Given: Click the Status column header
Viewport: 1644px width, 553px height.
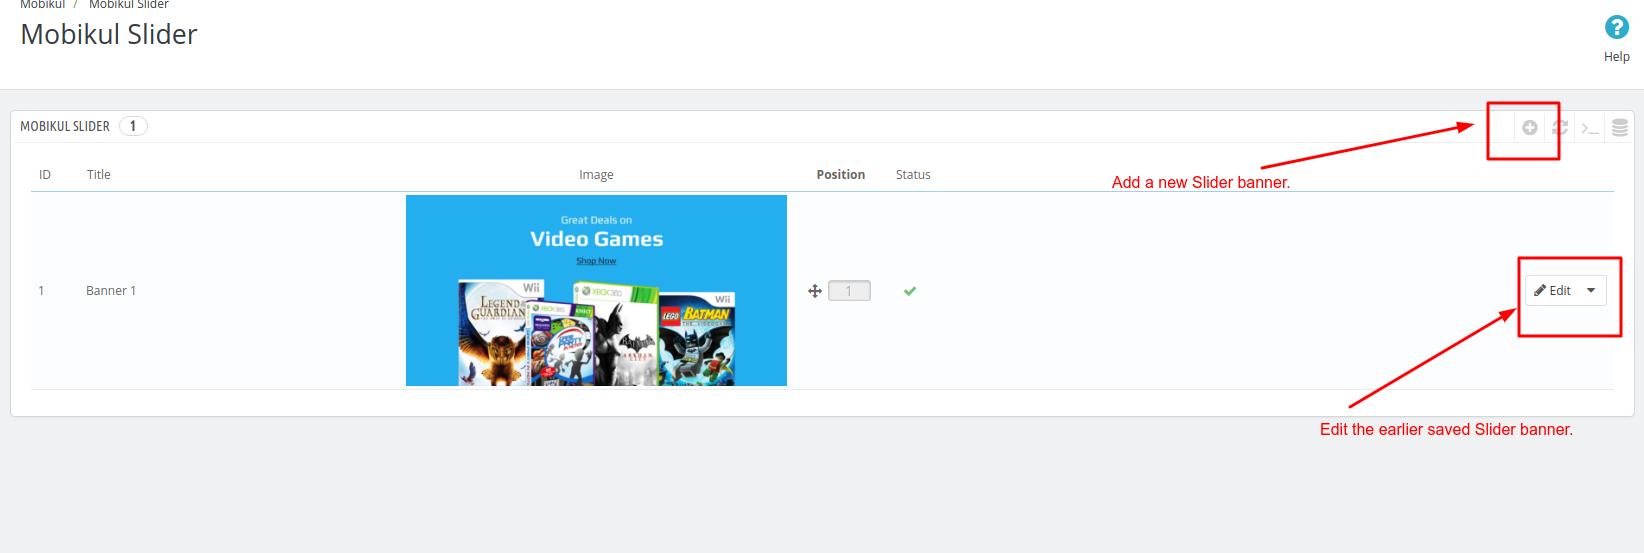Looking at the screenshot, I should (913, 174).
